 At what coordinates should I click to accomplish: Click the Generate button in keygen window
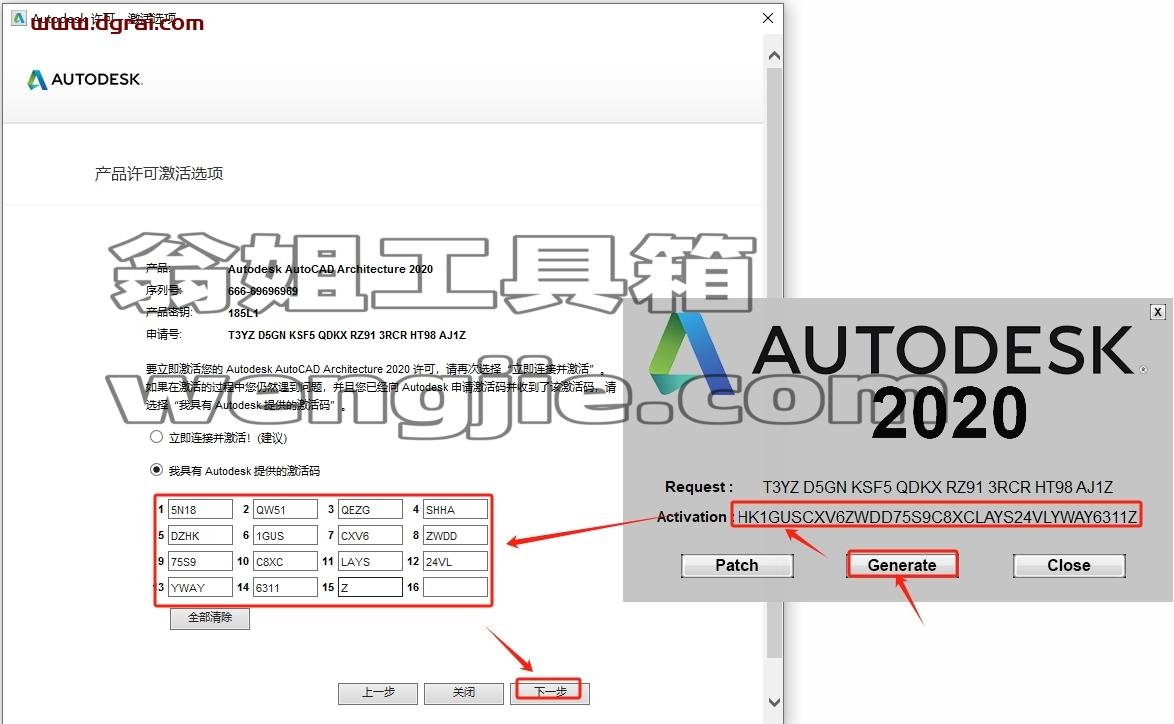tap(902, 565)
